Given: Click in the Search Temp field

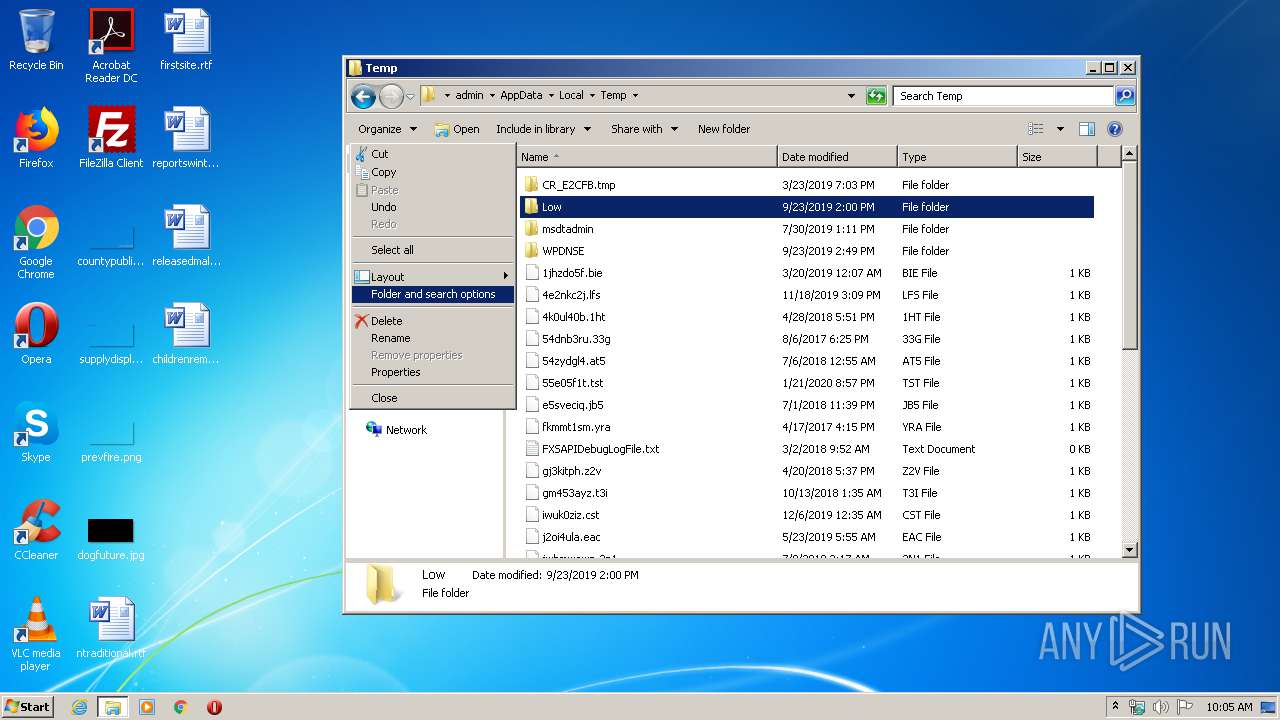Looking at the screenshot, I should coord(1003,96).
